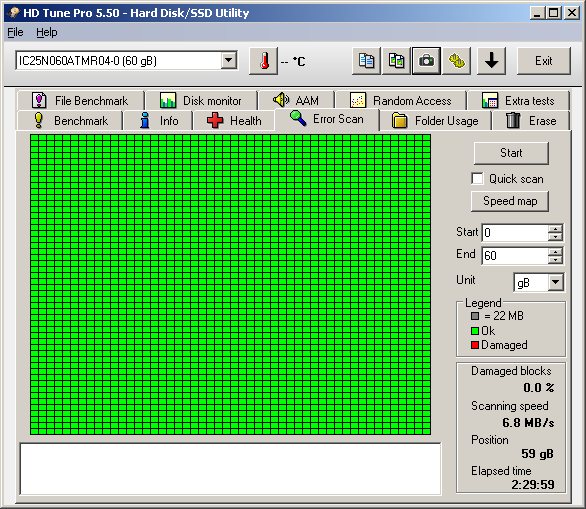
Task: Switch to Random Access tab
Action: point(401,101)
